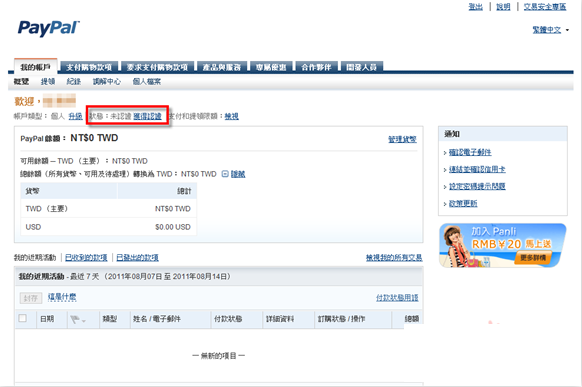Click the 日期 column header

[47, 319]
